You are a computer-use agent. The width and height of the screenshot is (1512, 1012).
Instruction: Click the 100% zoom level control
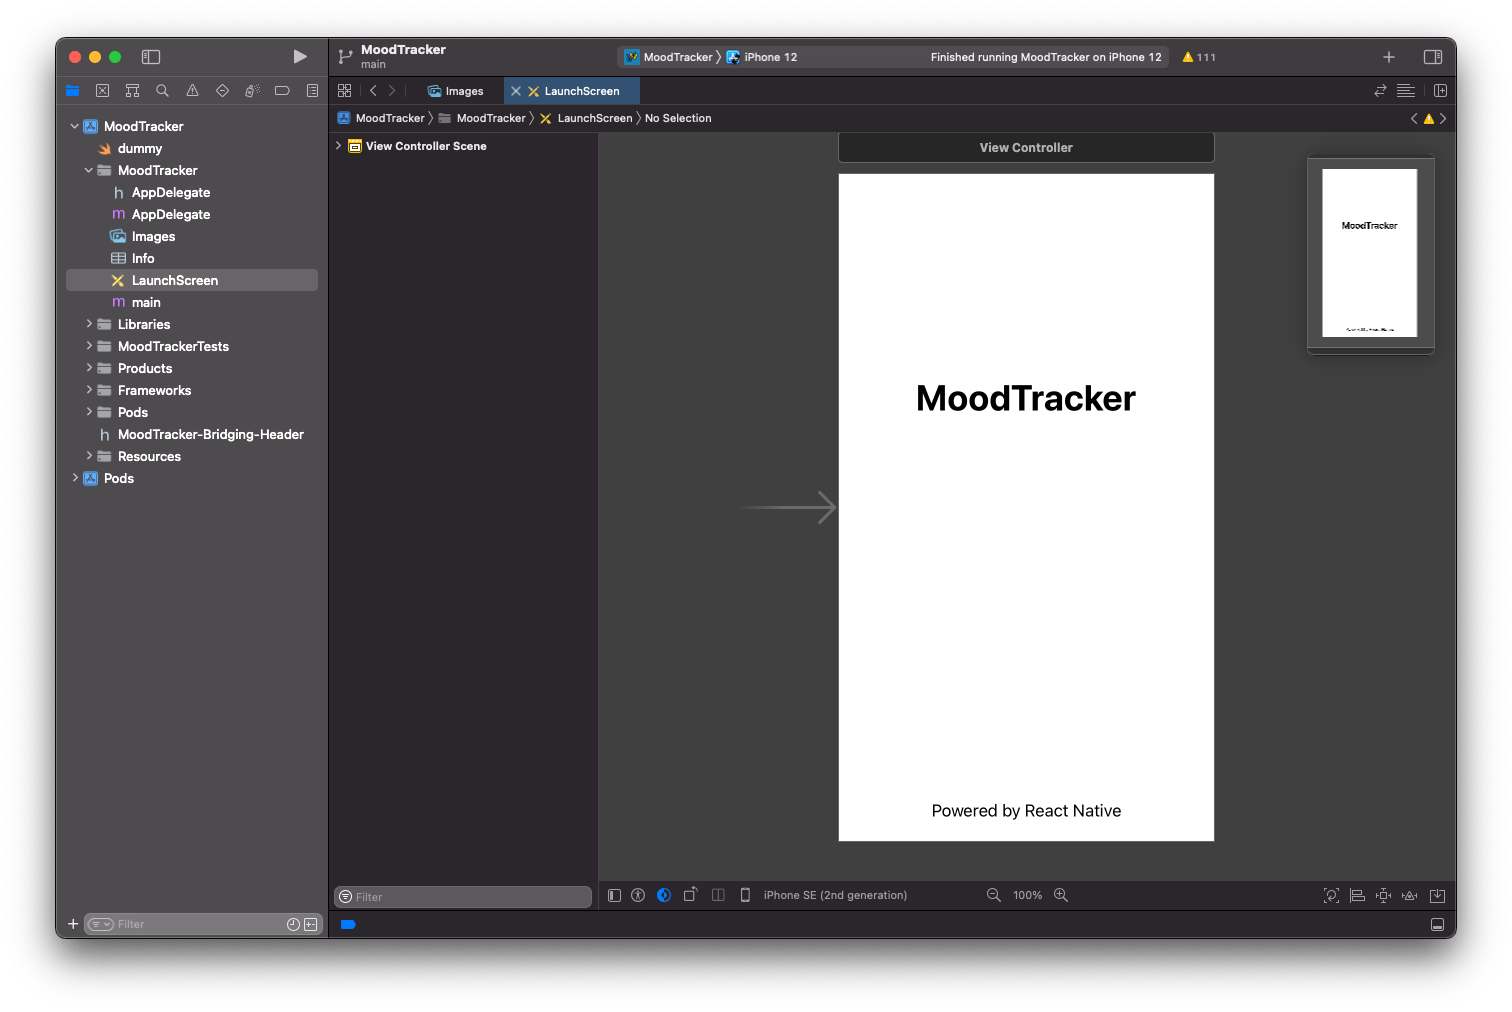click(x=1027, y=895)
